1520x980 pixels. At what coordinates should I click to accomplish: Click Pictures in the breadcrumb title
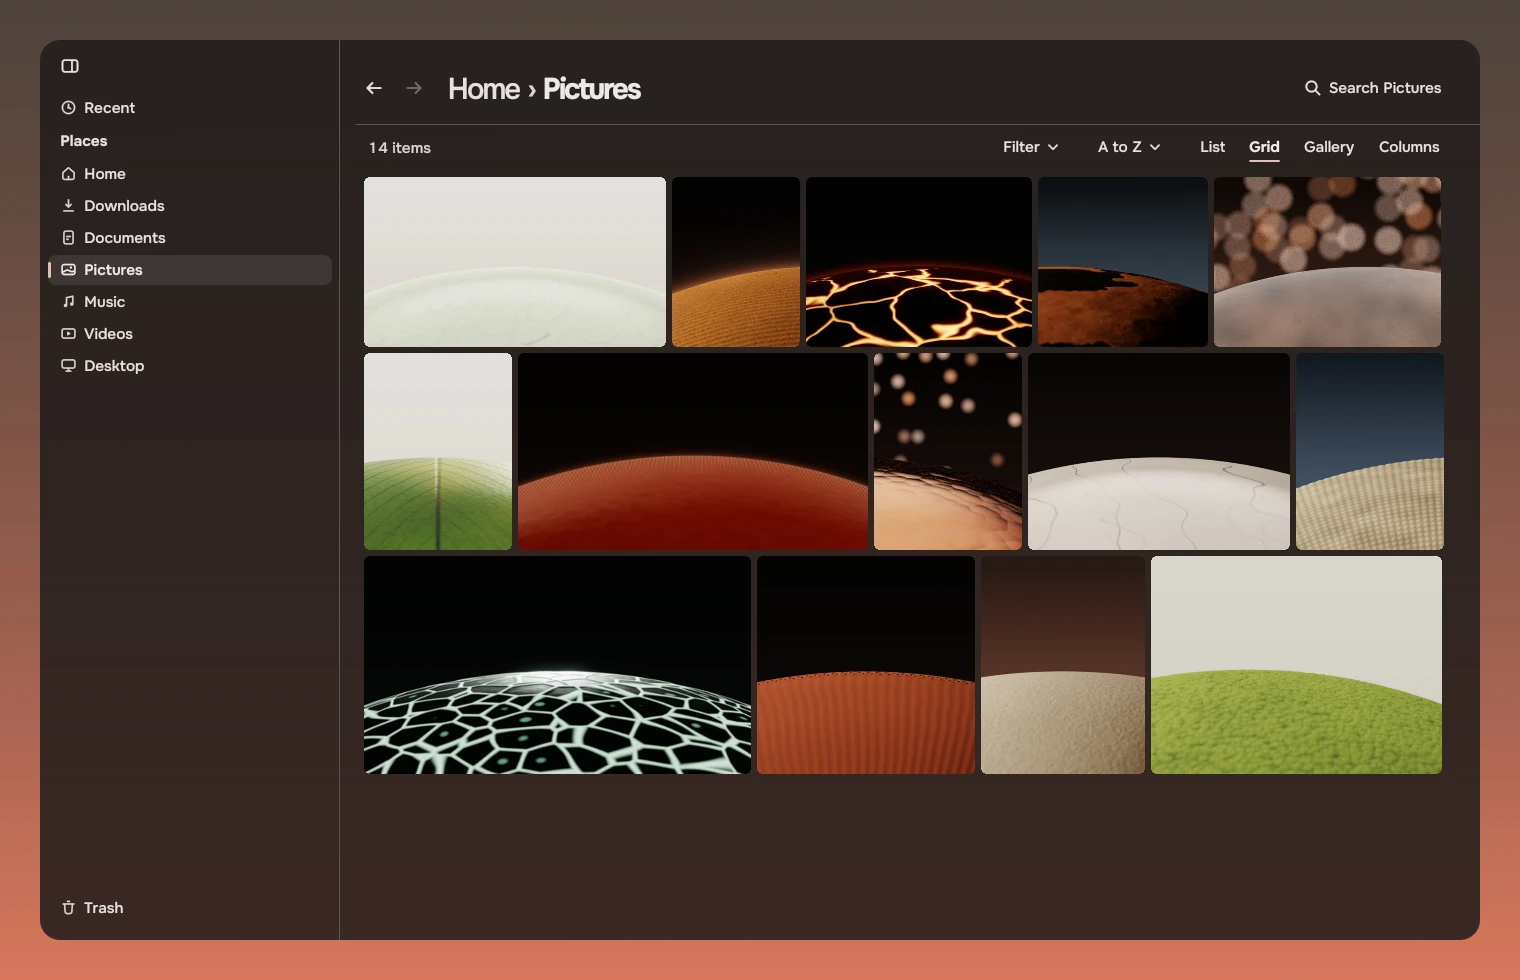tap(592, 88)
